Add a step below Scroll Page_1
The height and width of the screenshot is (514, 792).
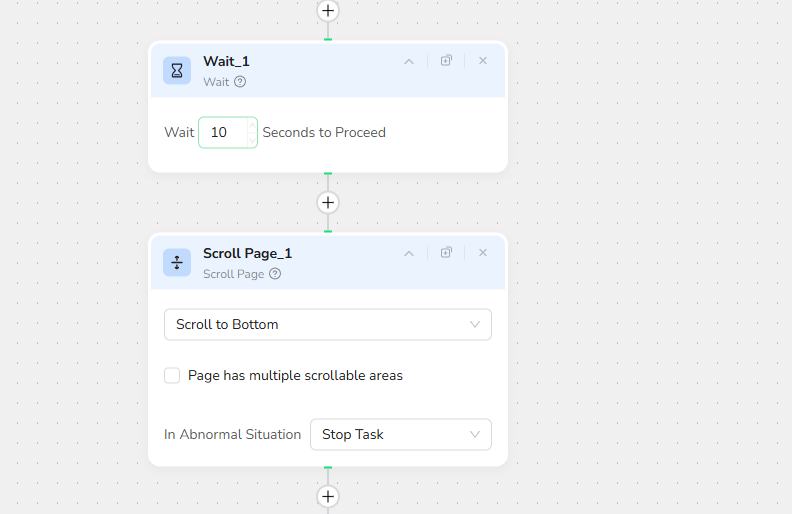coord(328,496)
